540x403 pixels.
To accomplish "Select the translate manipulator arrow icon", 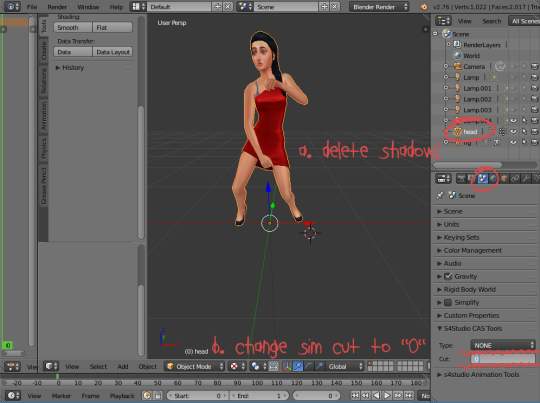I will point(298,366).
